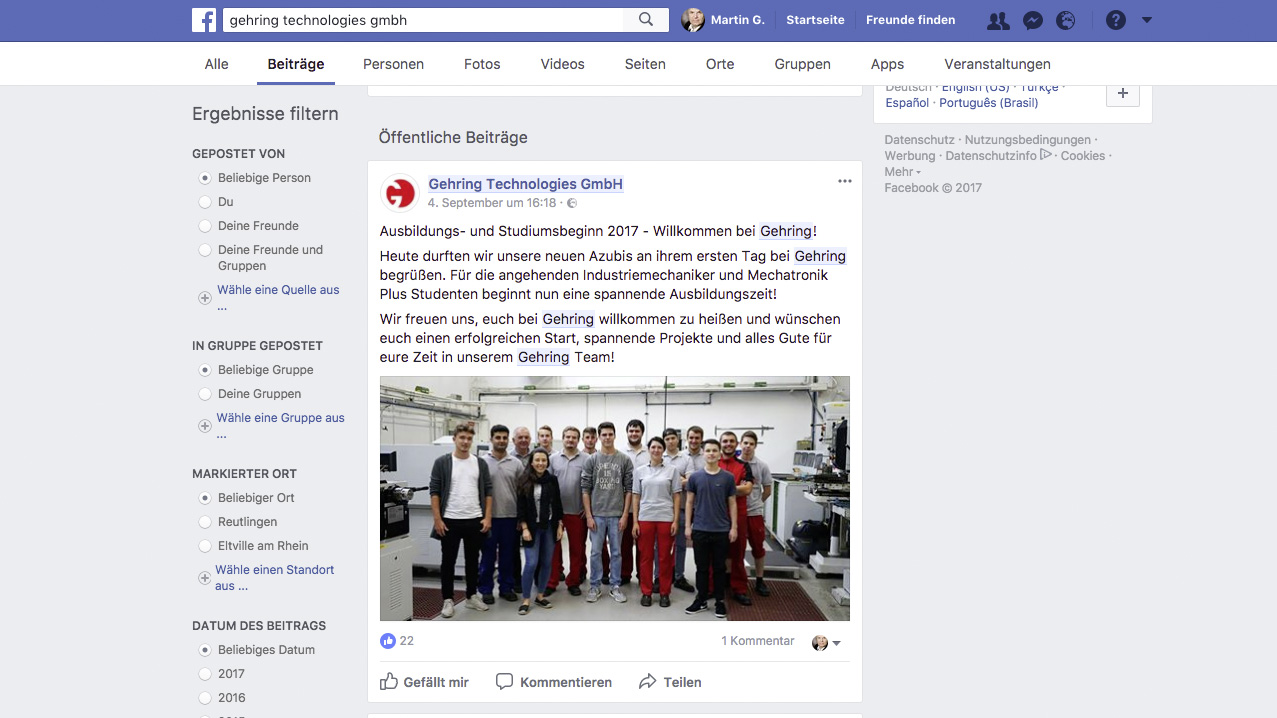Open the friend requests icon
The width and height of the screenshot is (1277, 718).
998,20
